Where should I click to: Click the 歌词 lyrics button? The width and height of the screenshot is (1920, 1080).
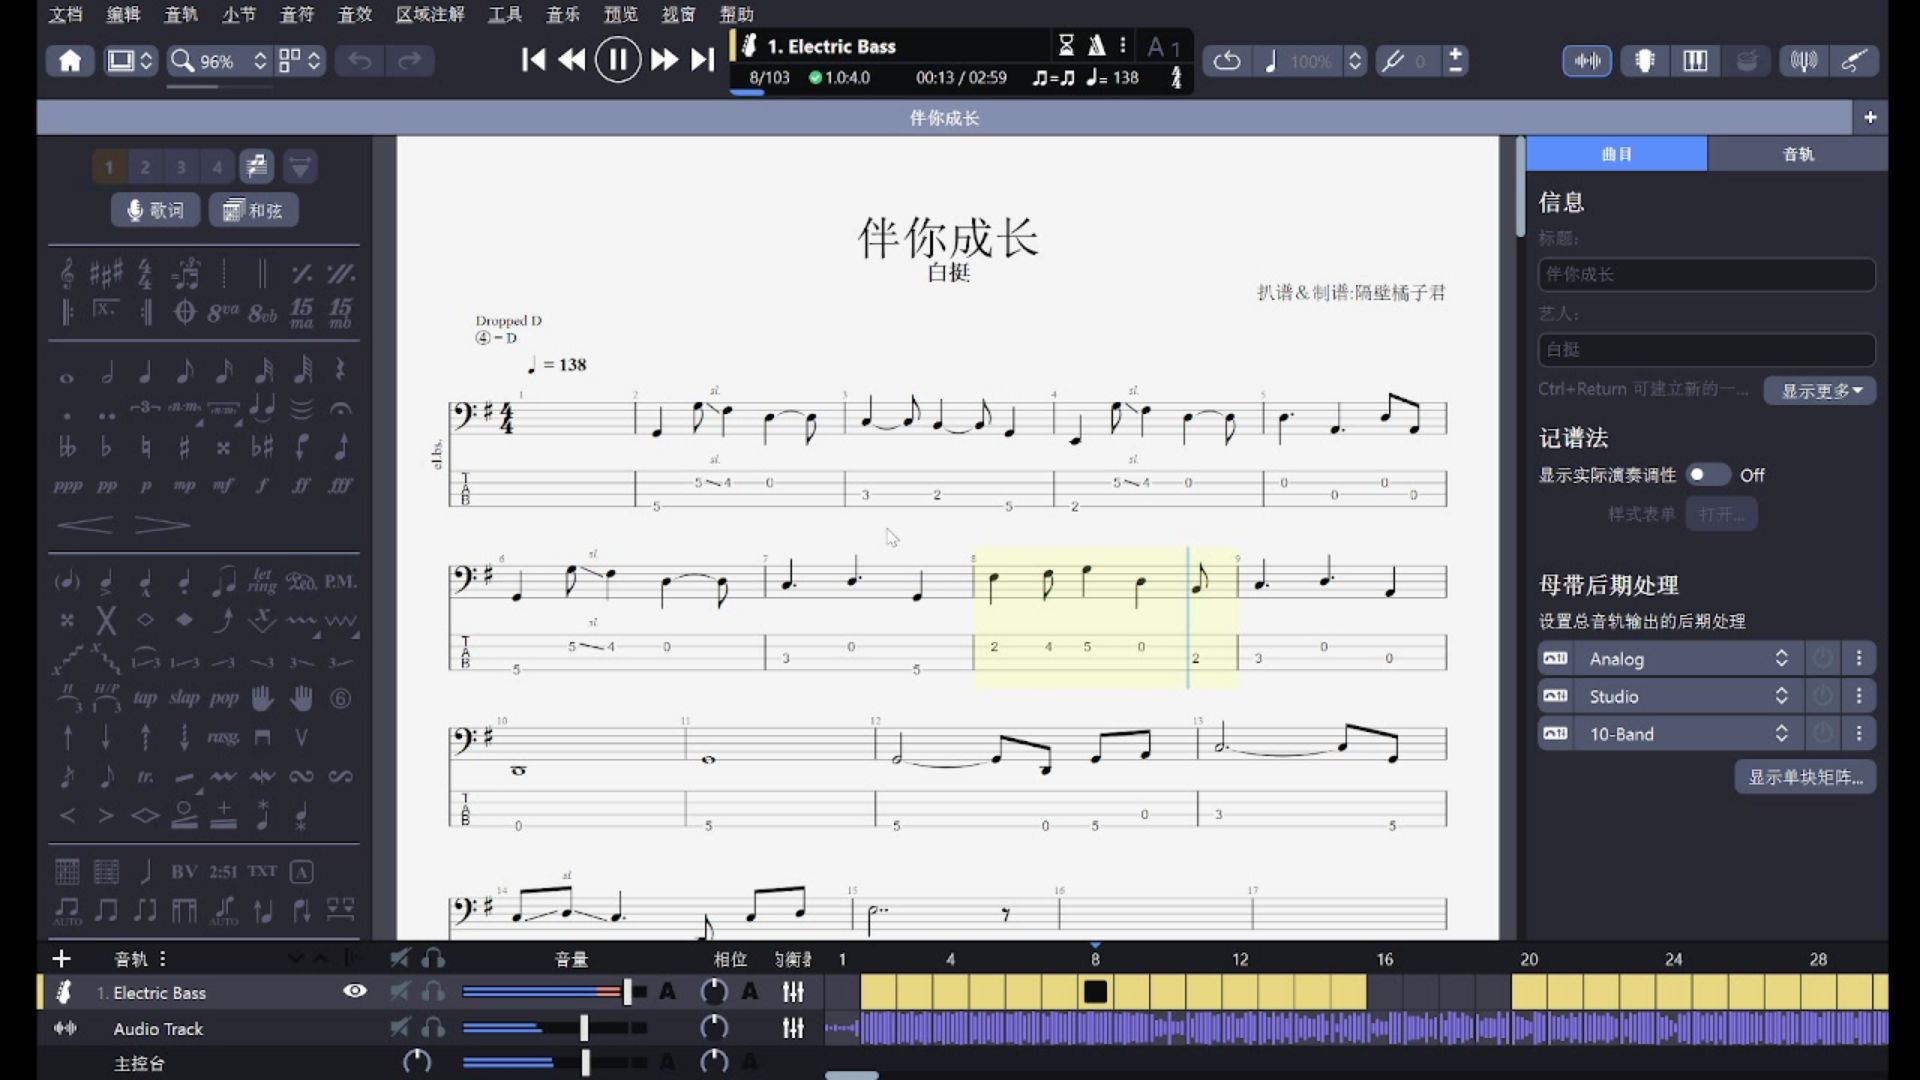[x=155, y=210]
